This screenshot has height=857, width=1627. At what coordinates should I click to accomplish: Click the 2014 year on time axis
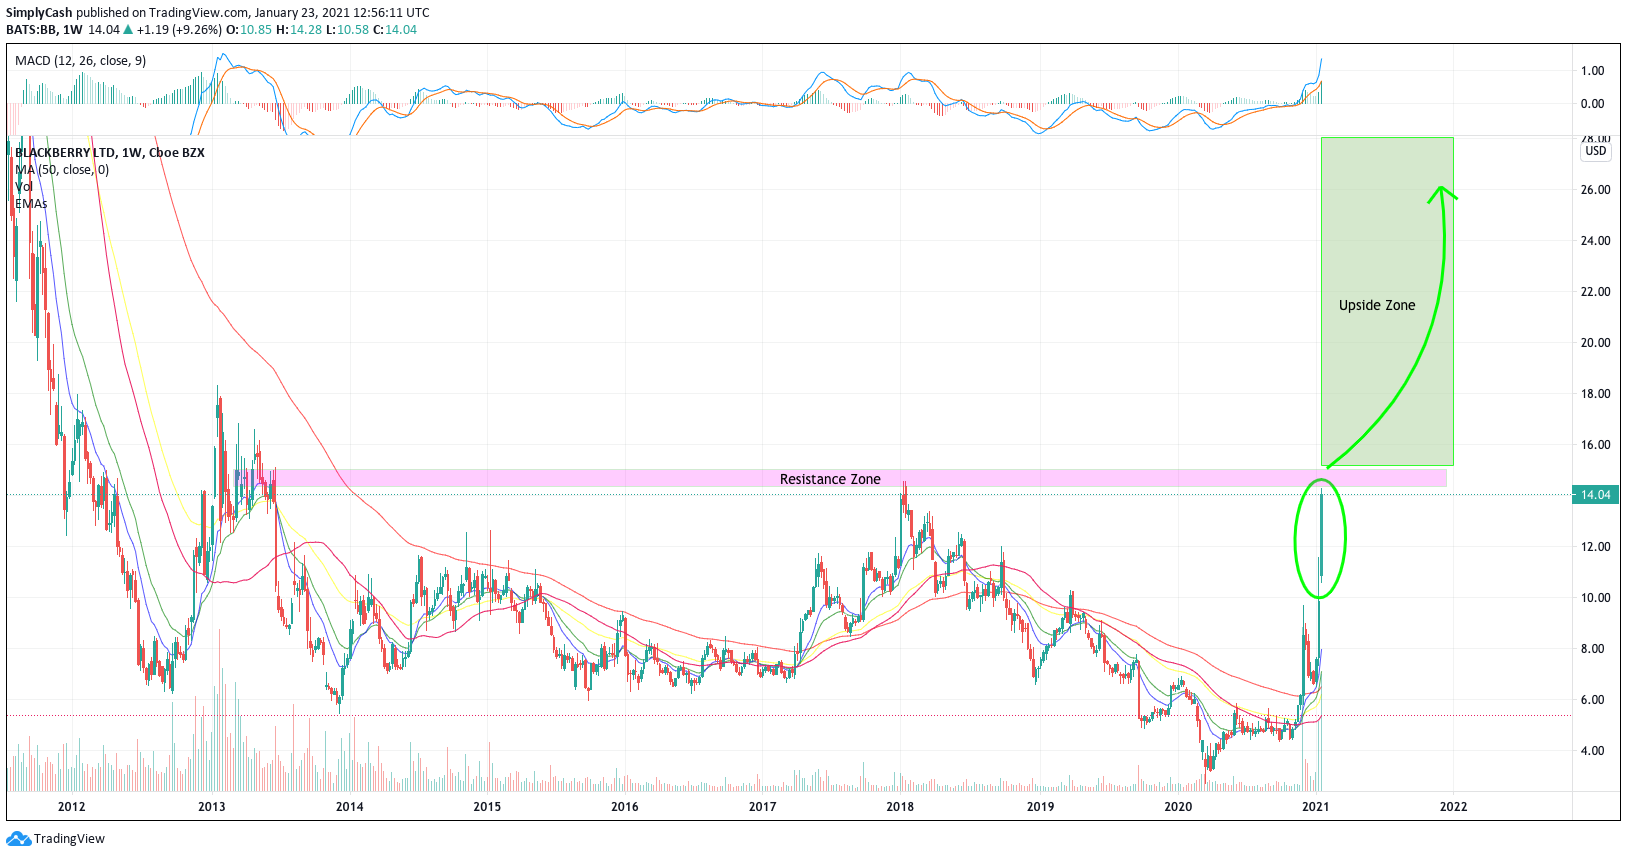click(x=350, y=807)
